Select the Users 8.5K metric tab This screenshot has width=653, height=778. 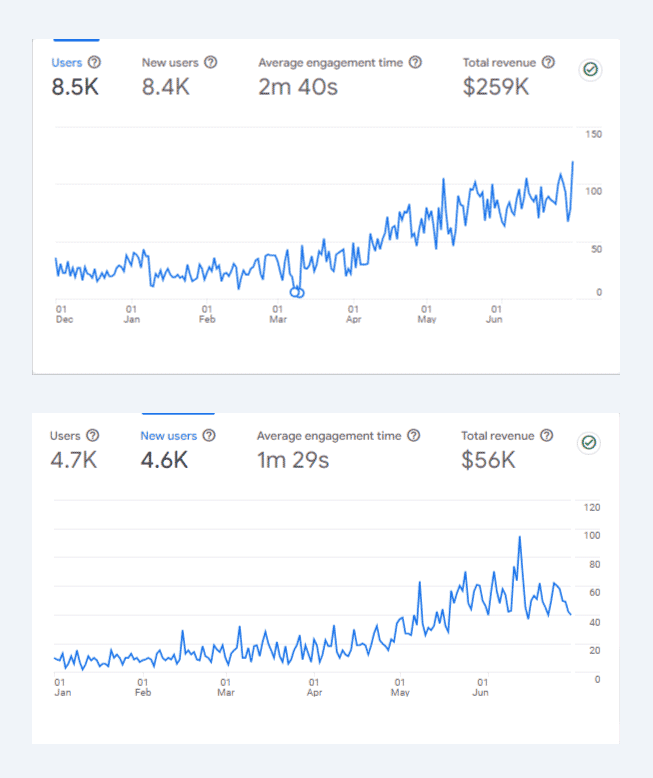click(75, 76)
